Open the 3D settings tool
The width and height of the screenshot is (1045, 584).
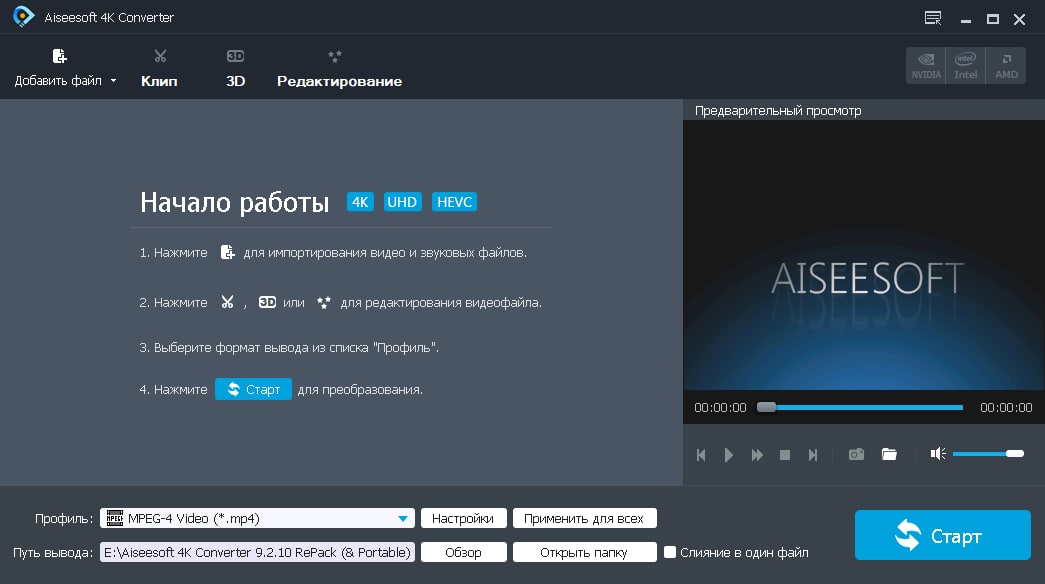(x=235, y=68)
